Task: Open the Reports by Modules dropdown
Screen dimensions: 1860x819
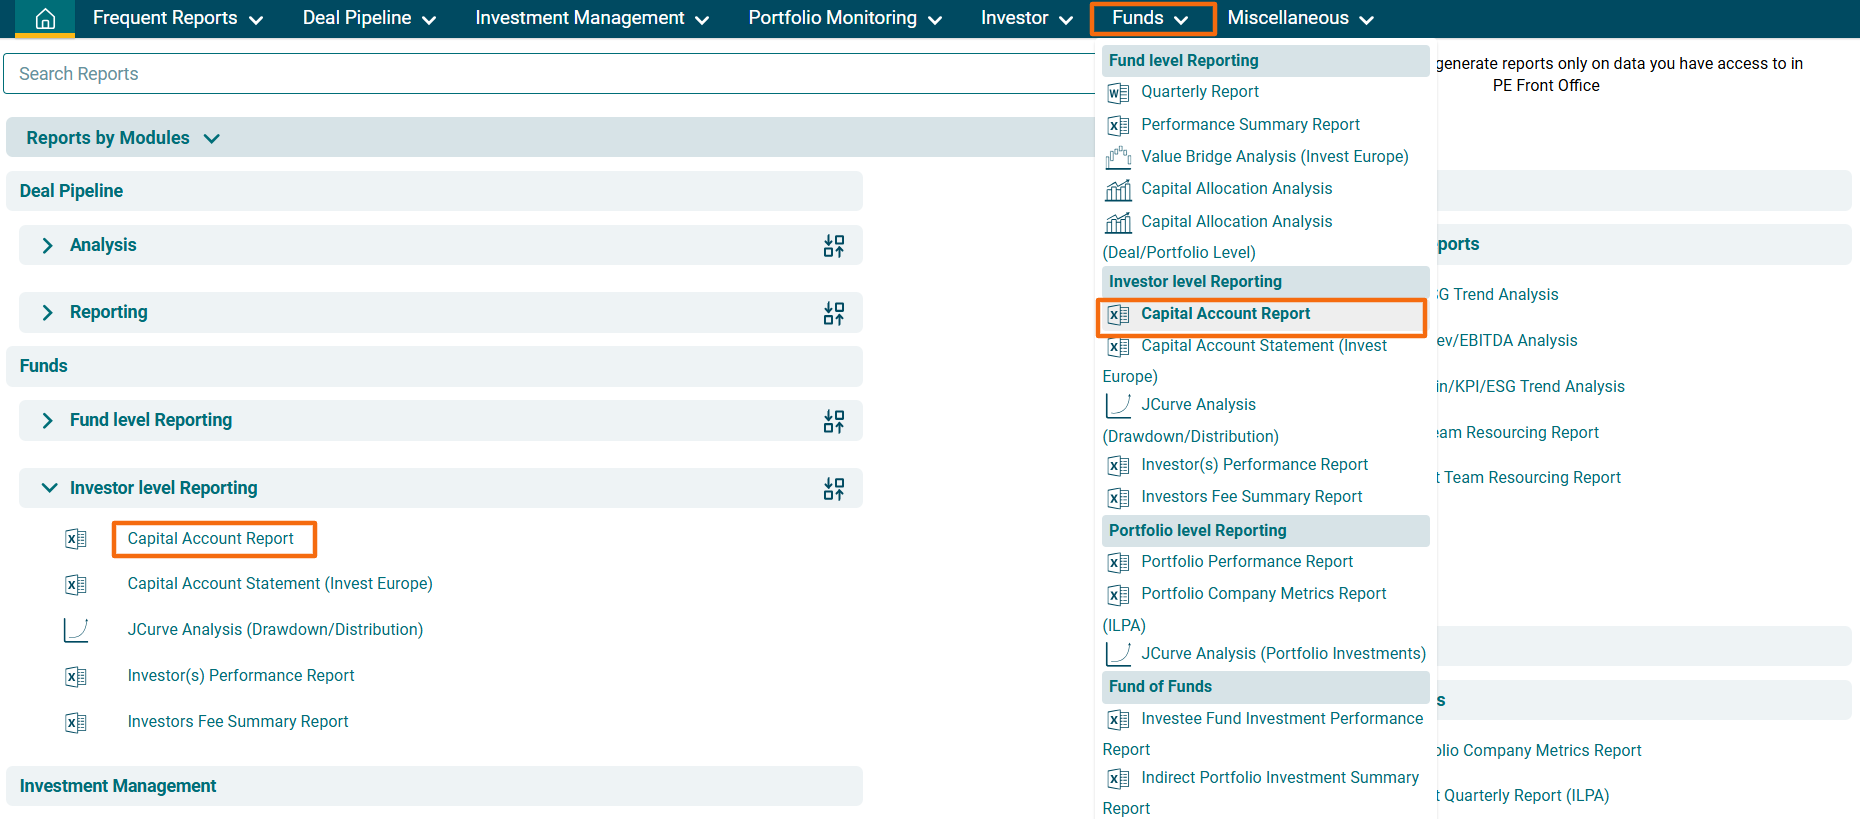Action: pos(122,138)
